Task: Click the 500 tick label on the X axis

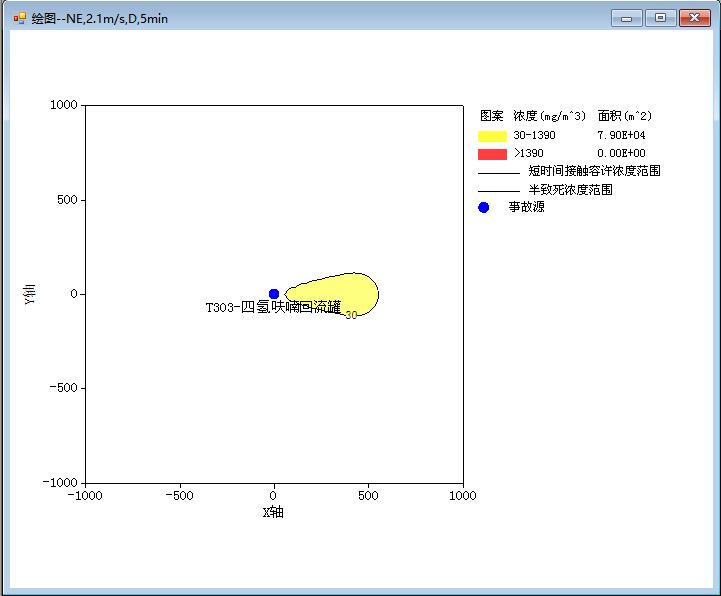Action: pyautogui.click(x=368, y=496)
